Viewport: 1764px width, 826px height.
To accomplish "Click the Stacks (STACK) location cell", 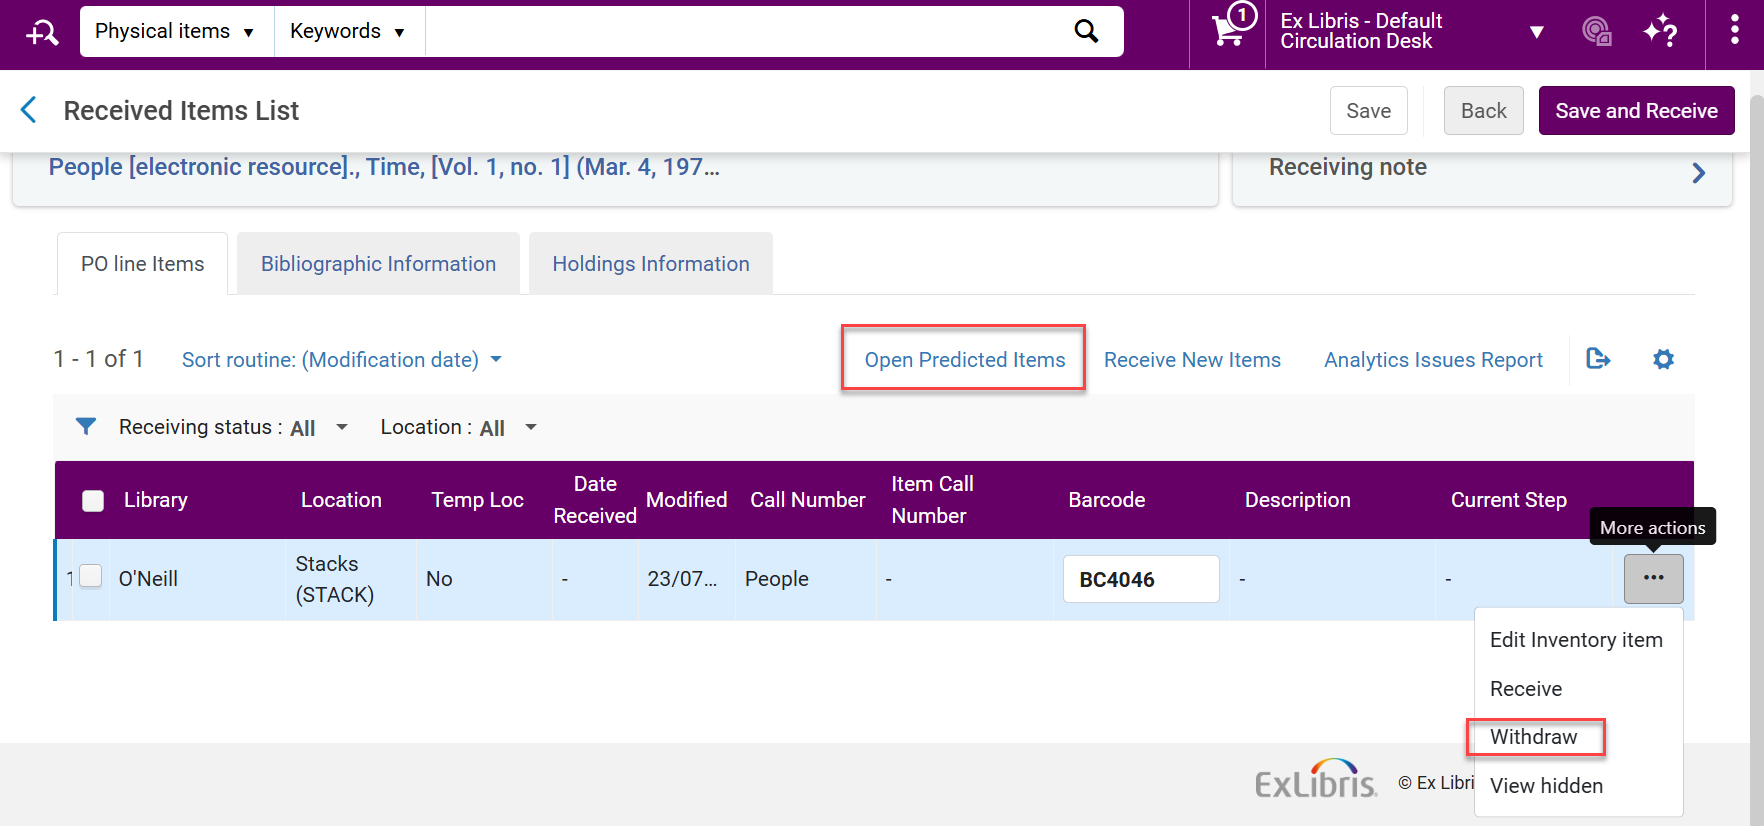I will pyautogui.click(x=334, y=579).
